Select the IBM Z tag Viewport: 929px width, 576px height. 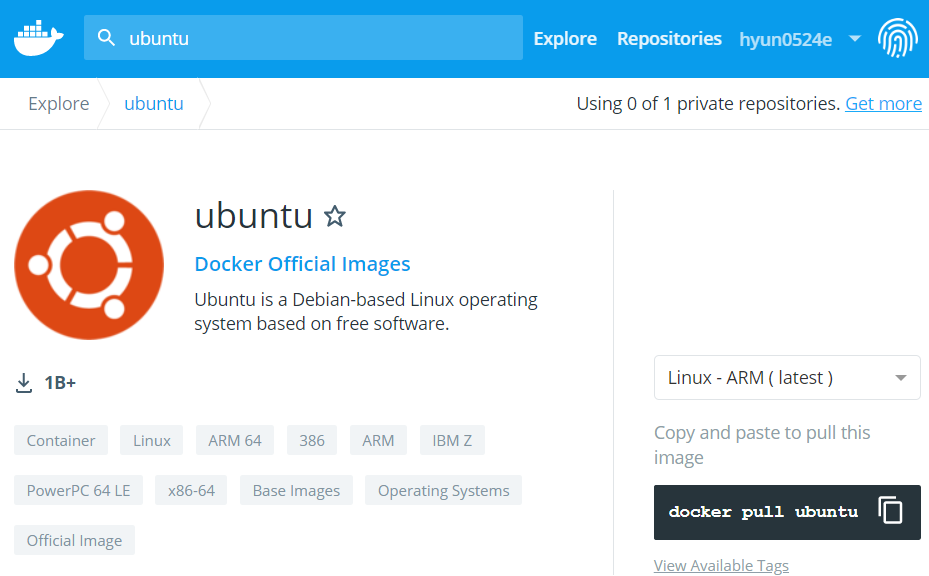(x=452, y=440)
